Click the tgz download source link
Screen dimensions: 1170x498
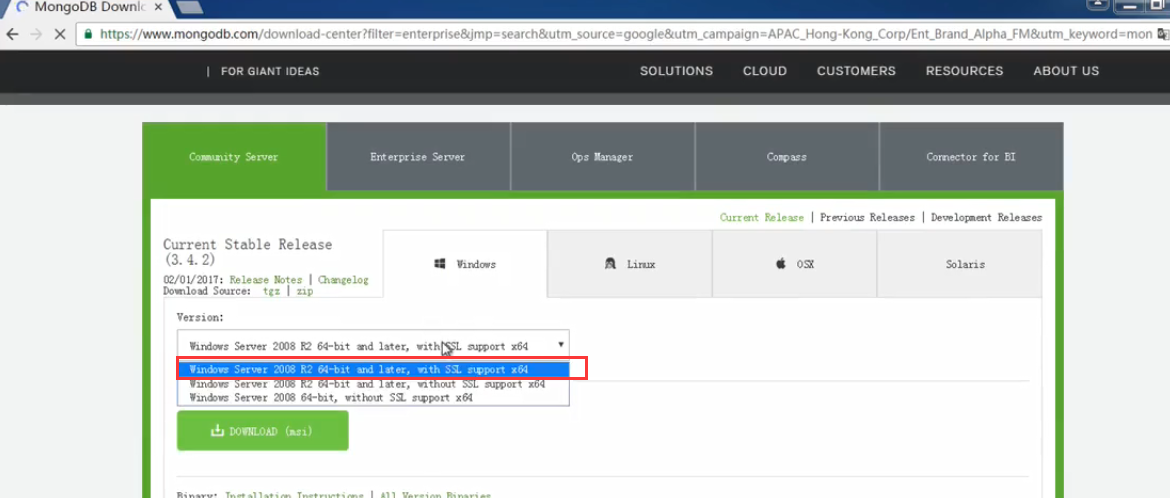[x=271, y=291]
